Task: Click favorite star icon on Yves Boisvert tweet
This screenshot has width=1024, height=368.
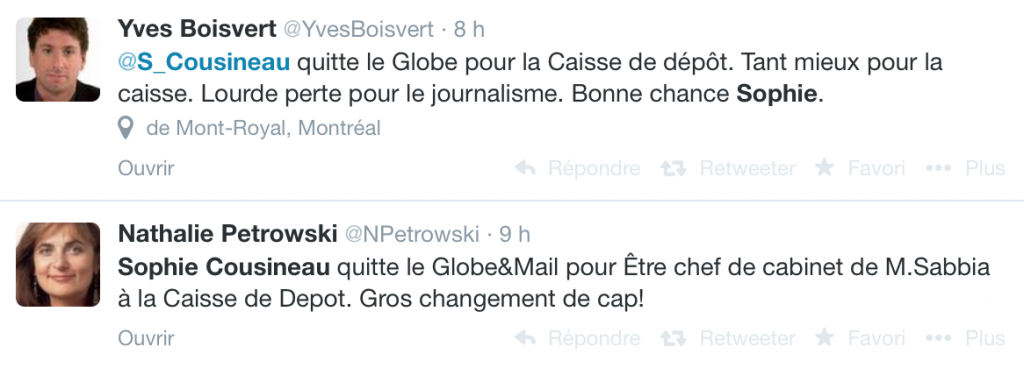Action: coord(824,168)
